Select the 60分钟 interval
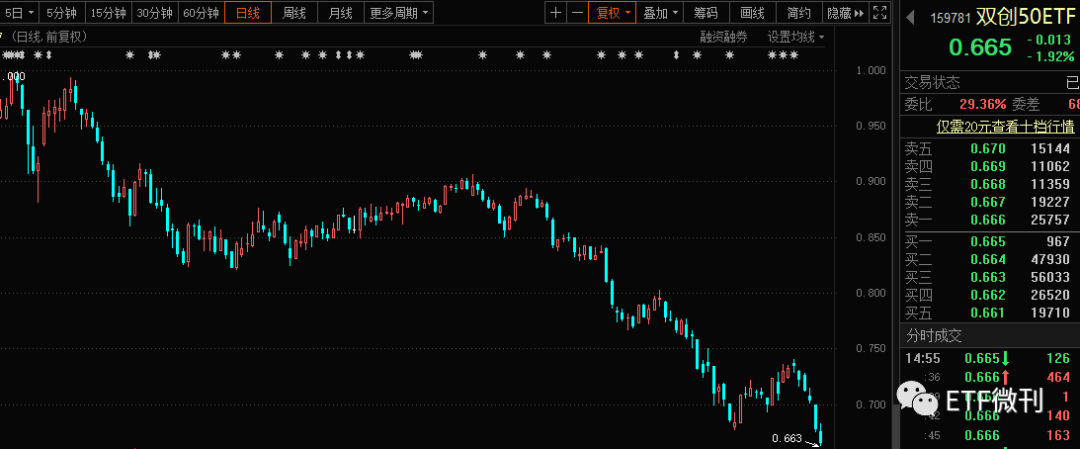The width and height of the screenshot is (1080, 449). 201,13
